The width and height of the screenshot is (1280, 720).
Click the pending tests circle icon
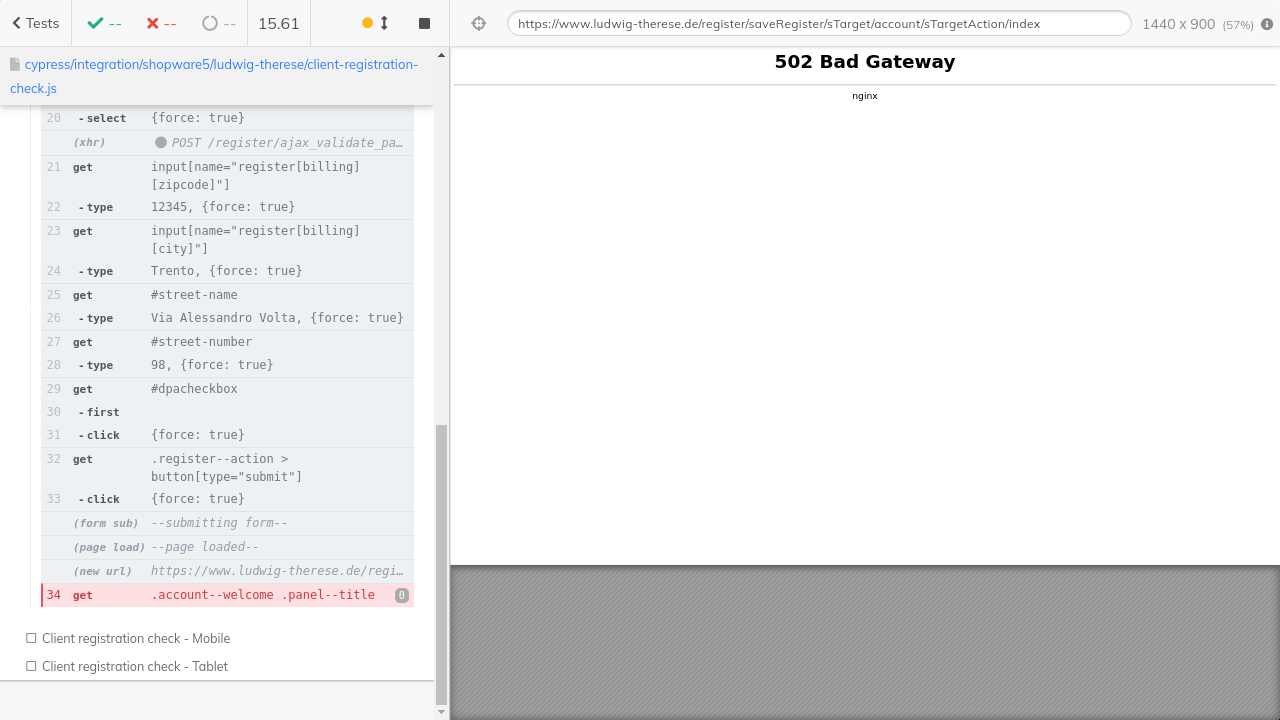click(x=210, y=23)
